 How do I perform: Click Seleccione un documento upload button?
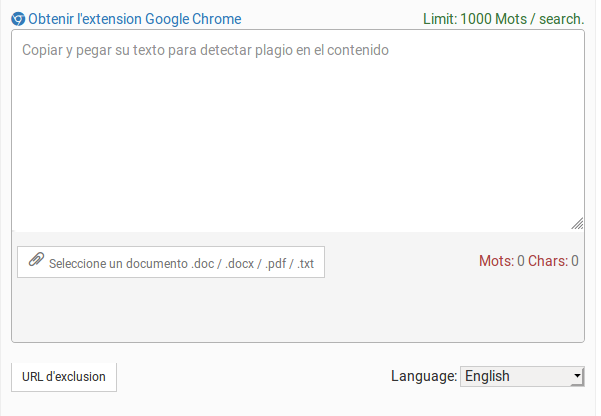point(171,262)
